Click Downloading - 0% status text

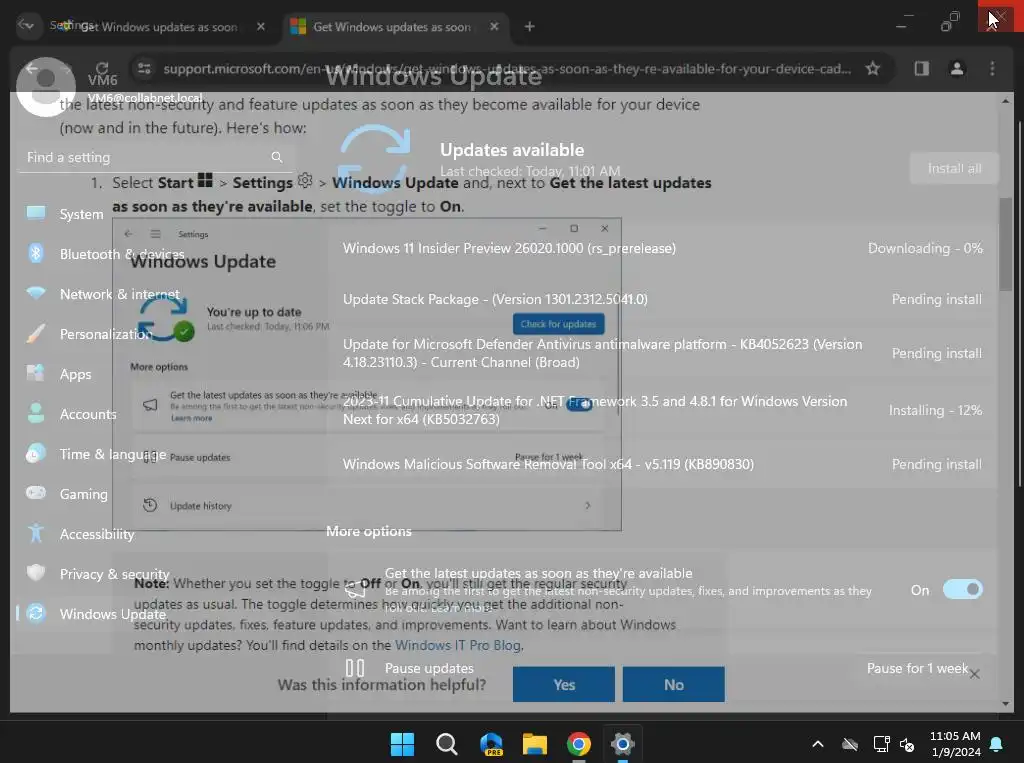925,248
